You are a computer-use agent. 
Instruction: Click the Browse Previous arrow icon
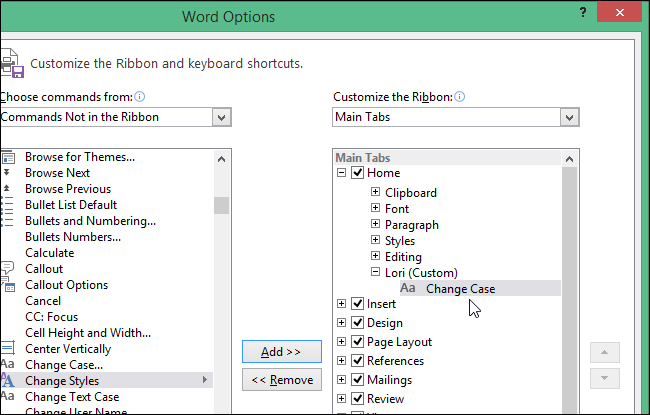7,189
